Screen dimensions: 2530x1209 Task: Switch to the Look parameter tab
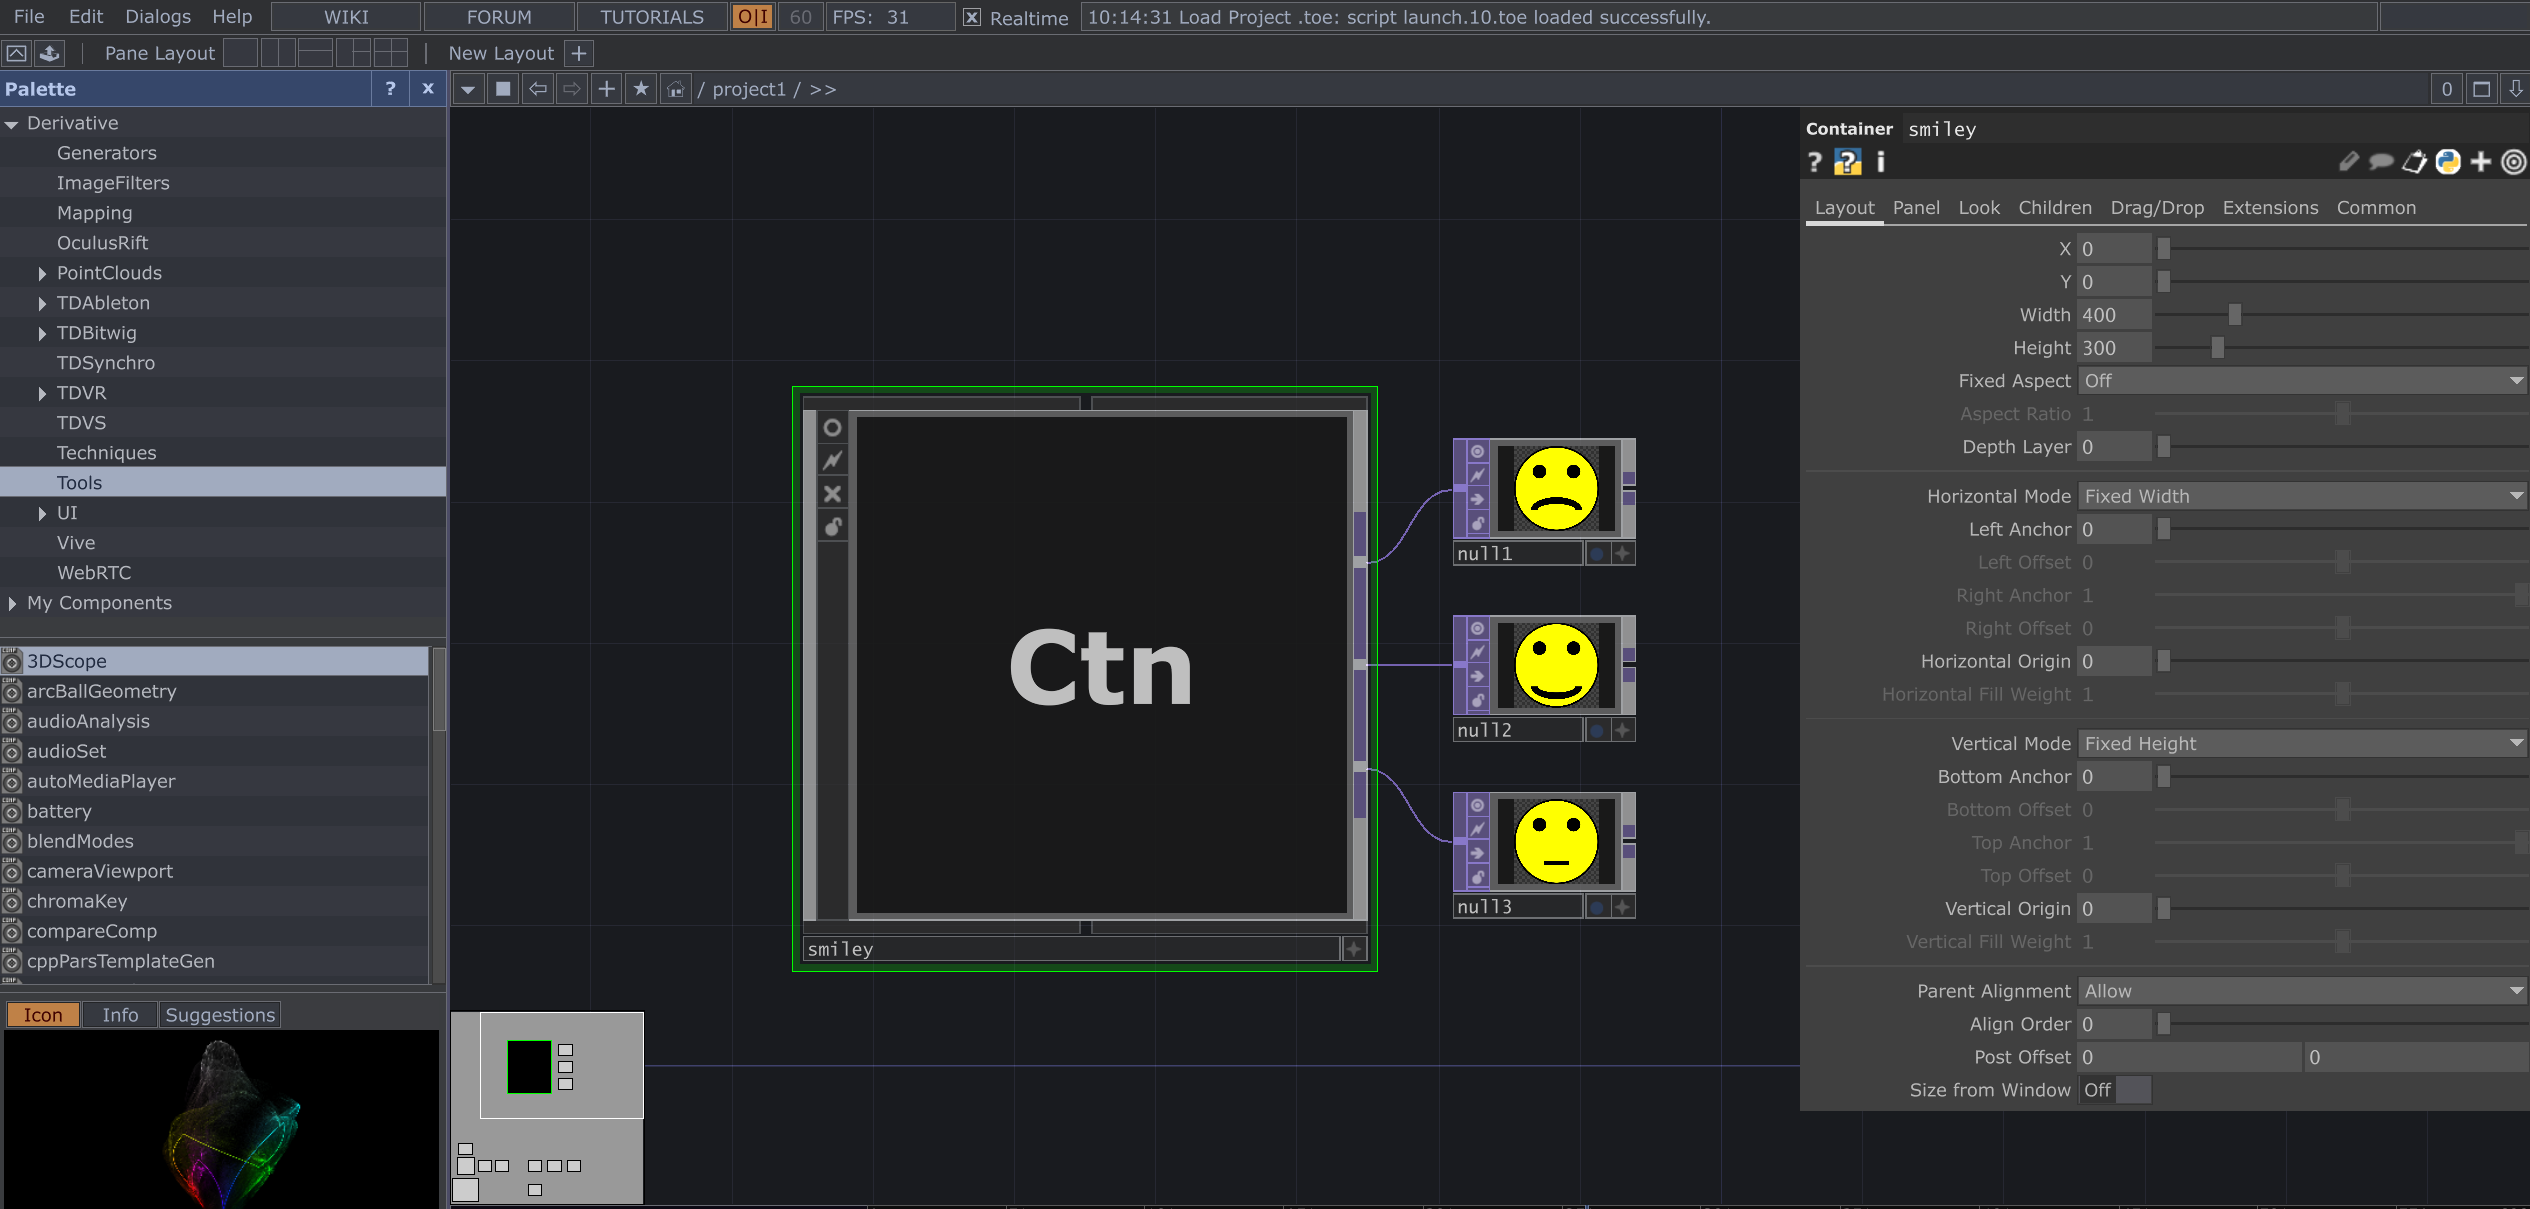tap(1978, 208)
